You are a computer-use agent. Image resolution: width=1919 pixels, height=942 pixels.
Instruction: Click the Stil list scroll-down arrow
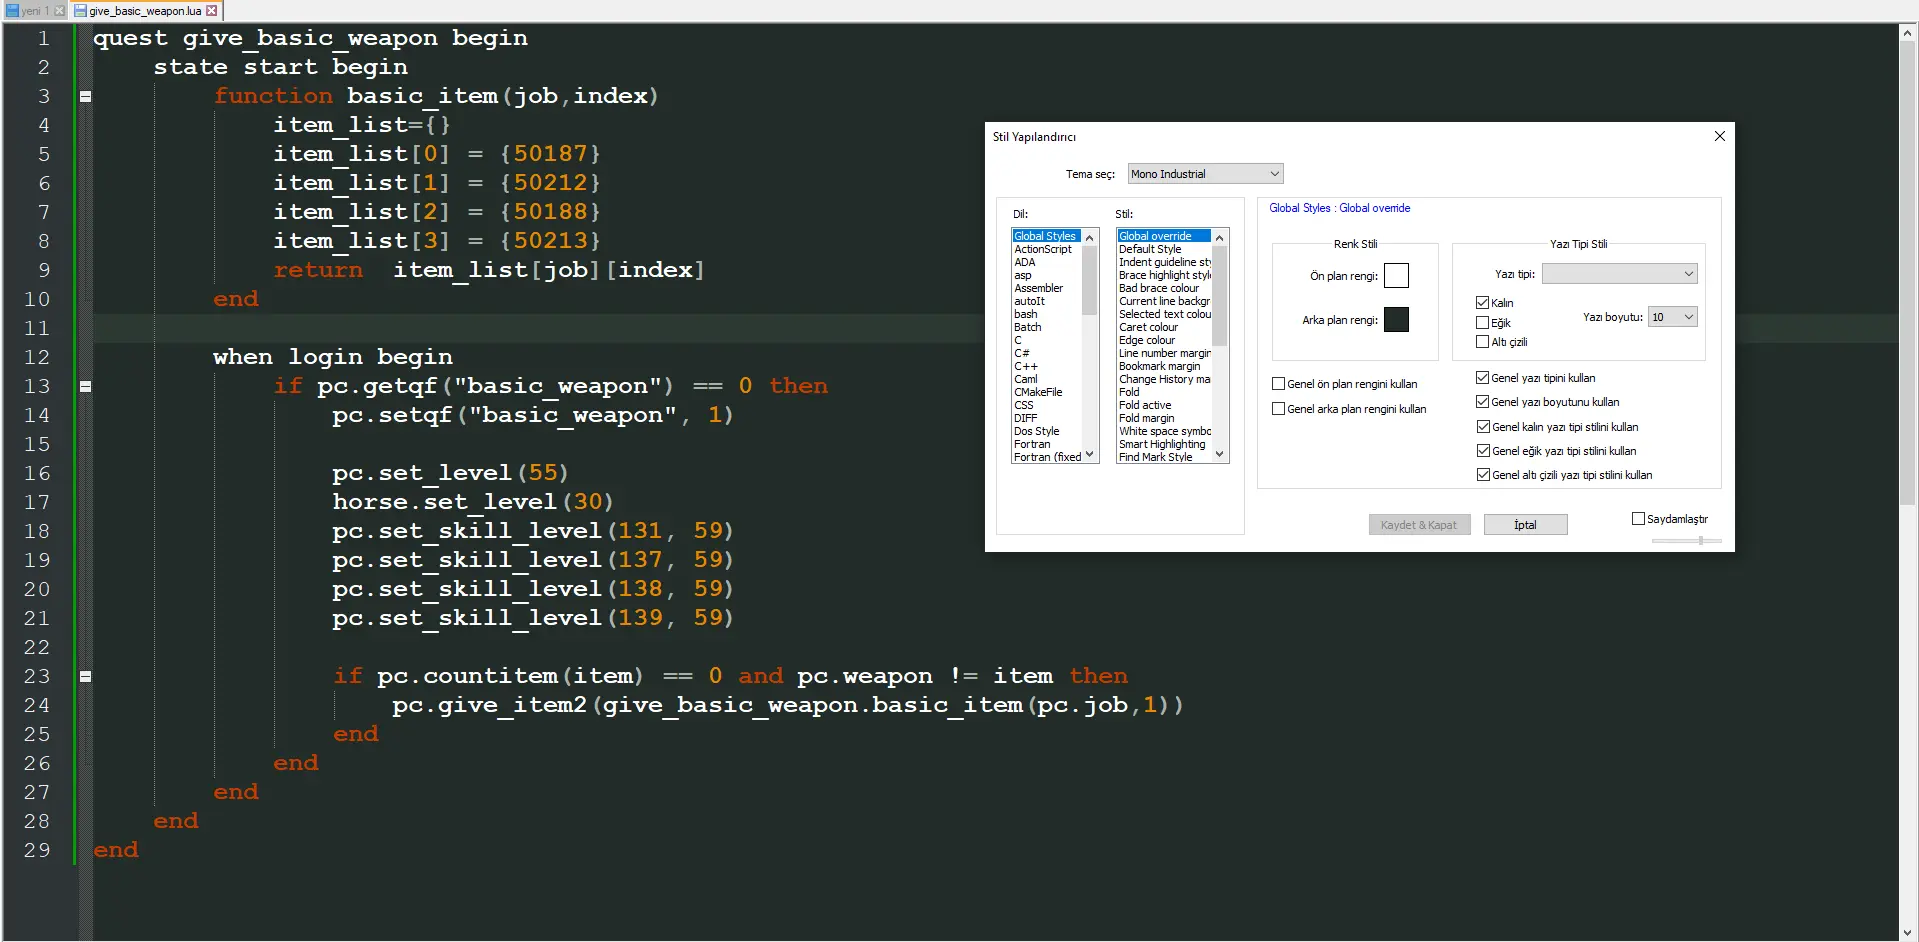tap(1220, 455)
